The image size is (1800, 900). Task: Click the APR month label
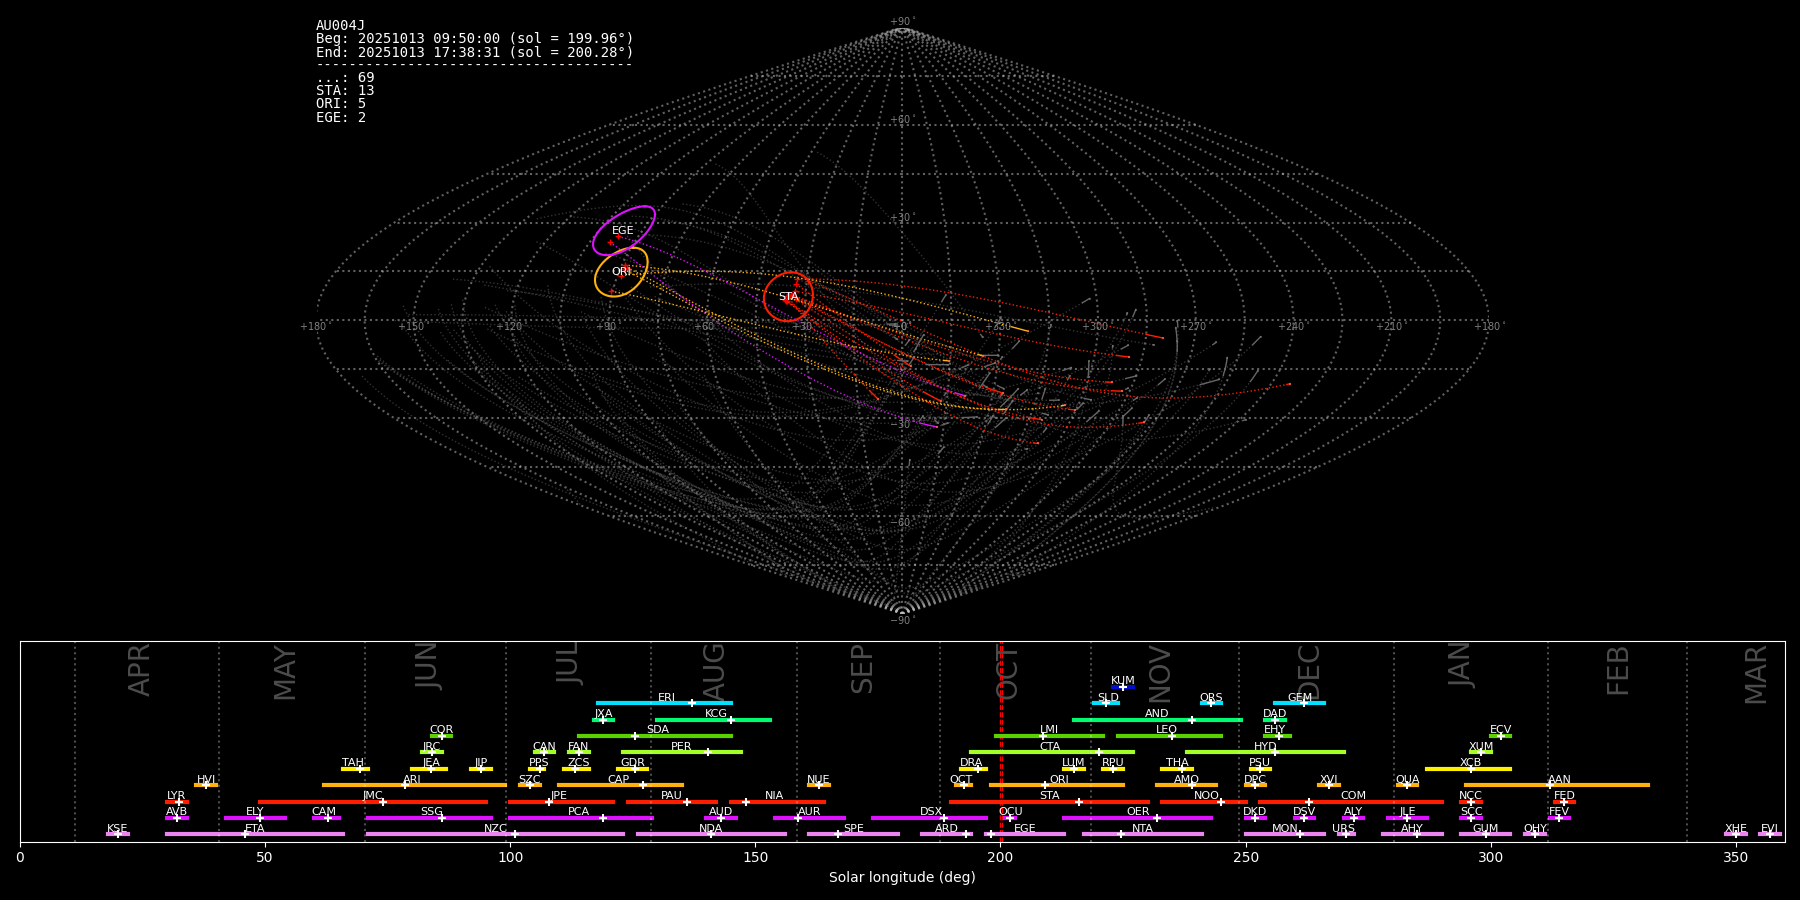point(140,670)
